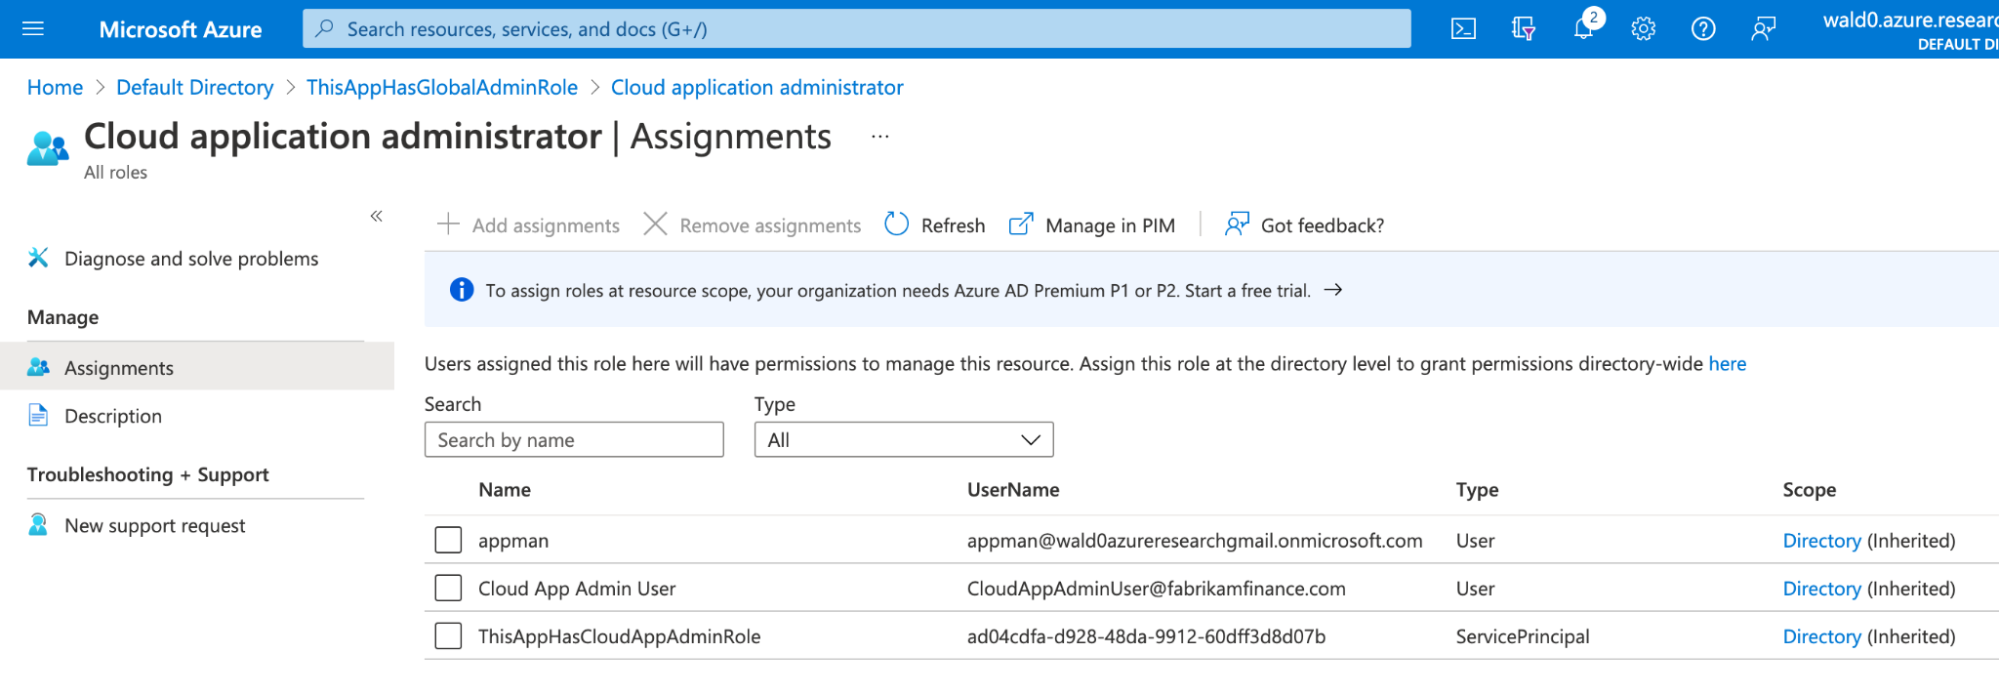
Task: Tick the ThisAppHasCloudAppAdminRole checkbox
Action: 448,636
